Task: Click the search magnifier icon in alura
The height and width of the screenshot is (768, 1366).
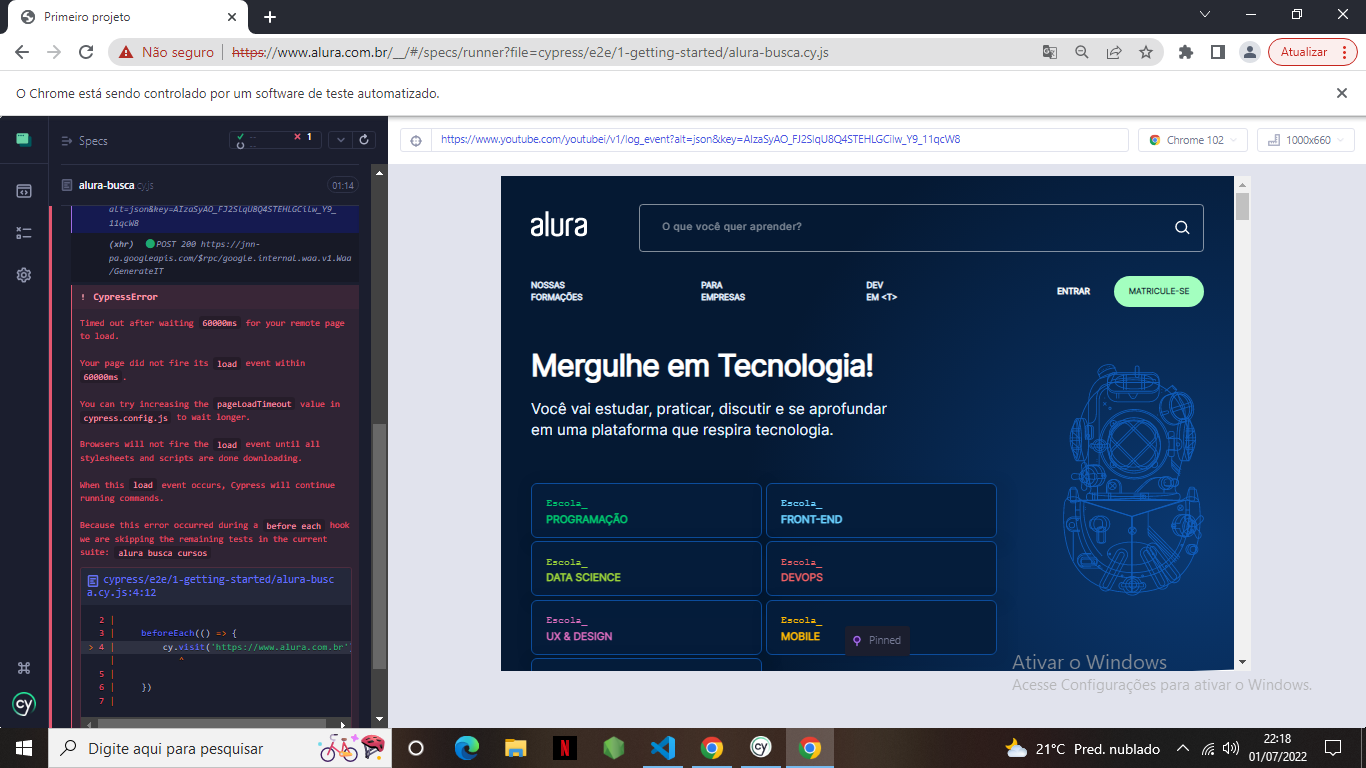Action: [1182, 228]
